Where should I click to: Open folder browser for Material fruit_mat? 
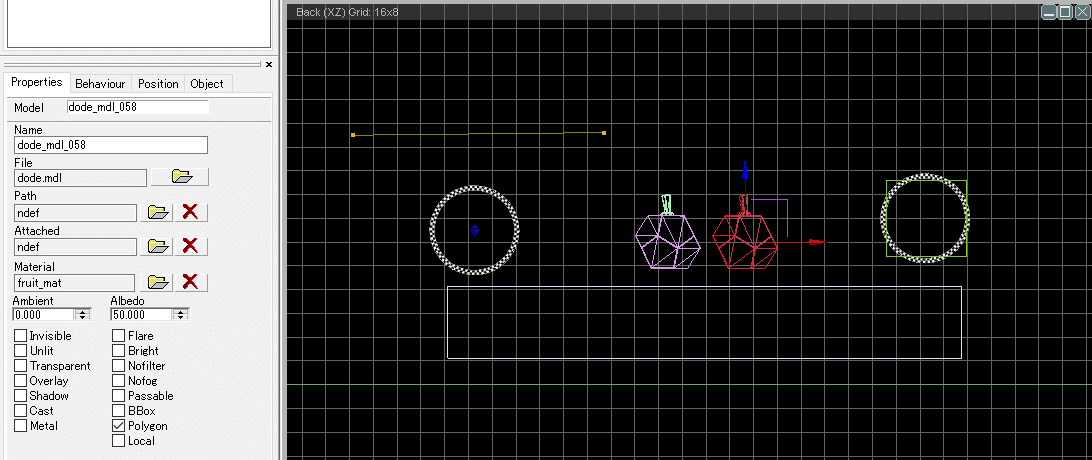pyautogui.click(x=156, y=282)
